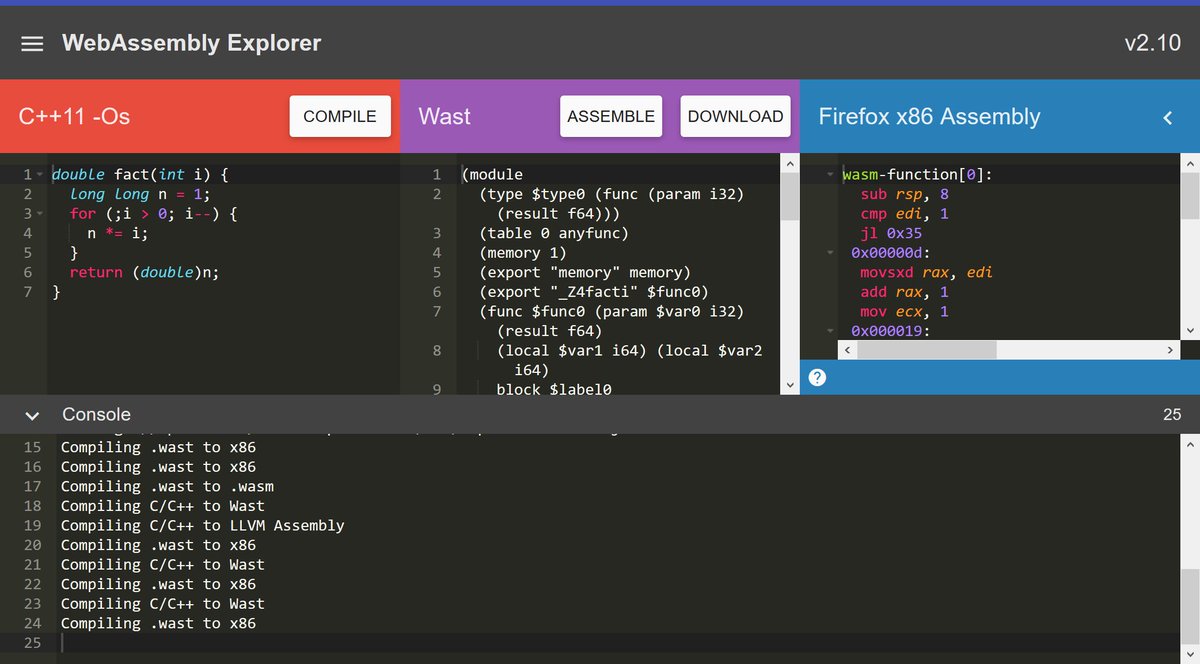Click 'jl 0x35' assembly line

pos(891,233)
